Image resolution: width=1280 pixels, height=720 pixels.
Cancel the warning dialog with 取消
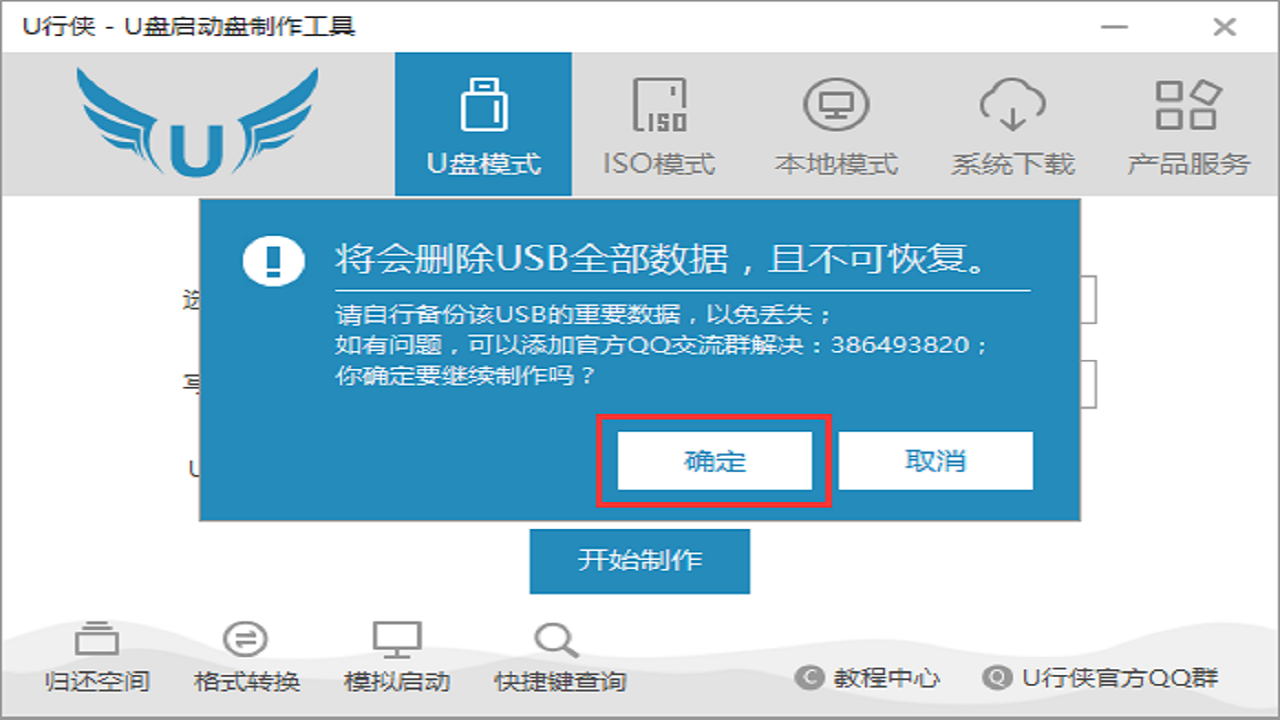(x=934, y=460)
